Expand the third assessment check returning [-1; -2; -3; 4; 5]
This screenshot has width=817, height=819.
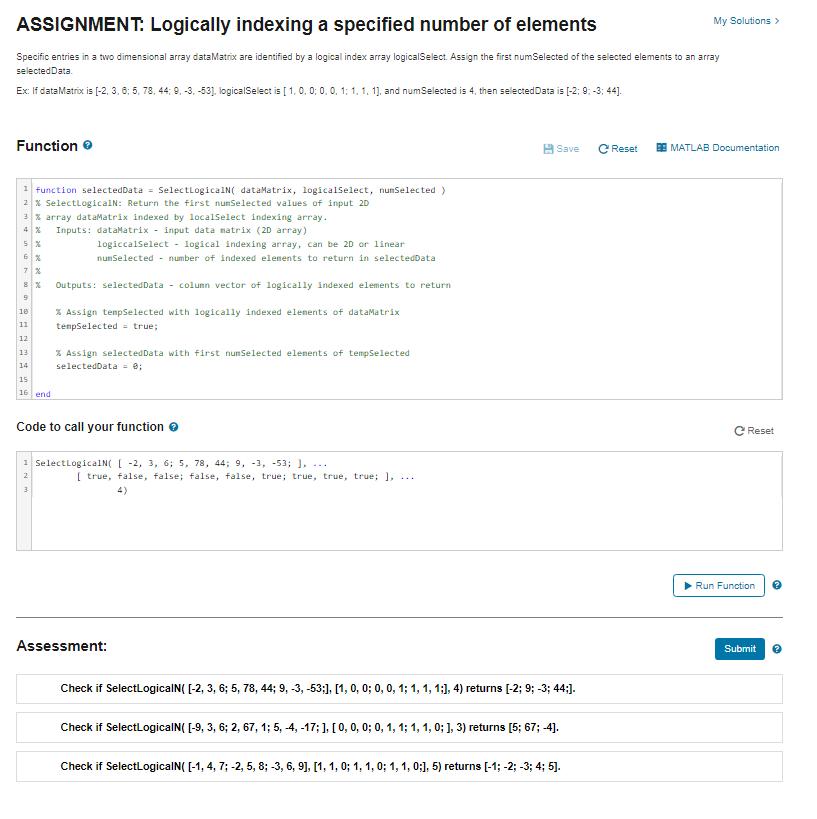(400, 766)
